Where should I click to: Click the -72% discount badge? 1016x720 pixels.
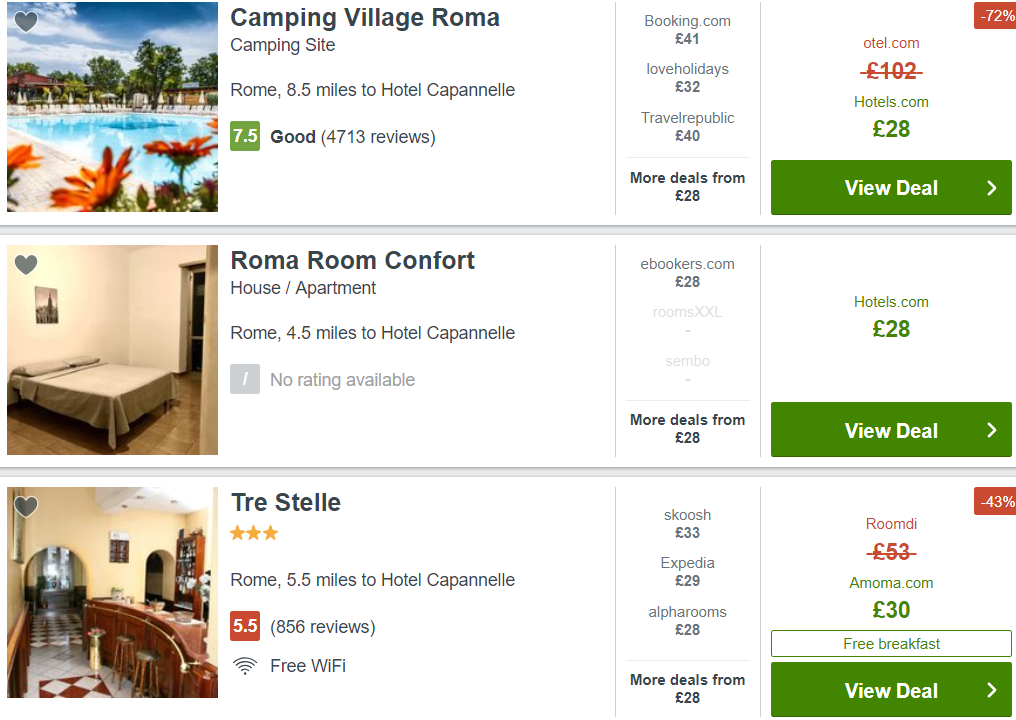tap(995, 16)
